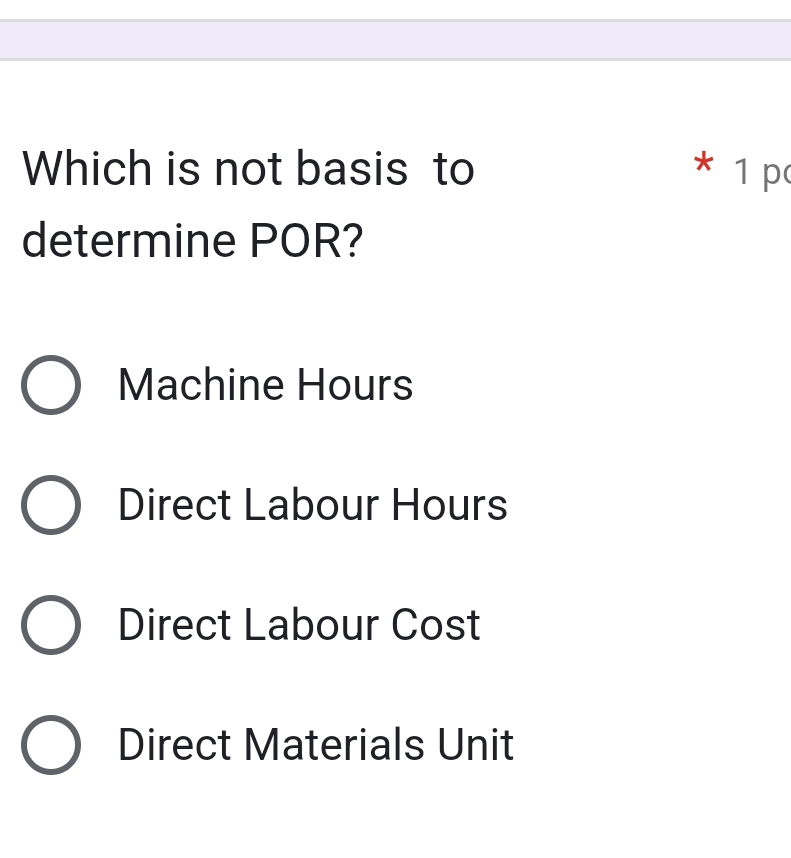
Task: Click the "Machine Hours" option label text
Action: 265,385
